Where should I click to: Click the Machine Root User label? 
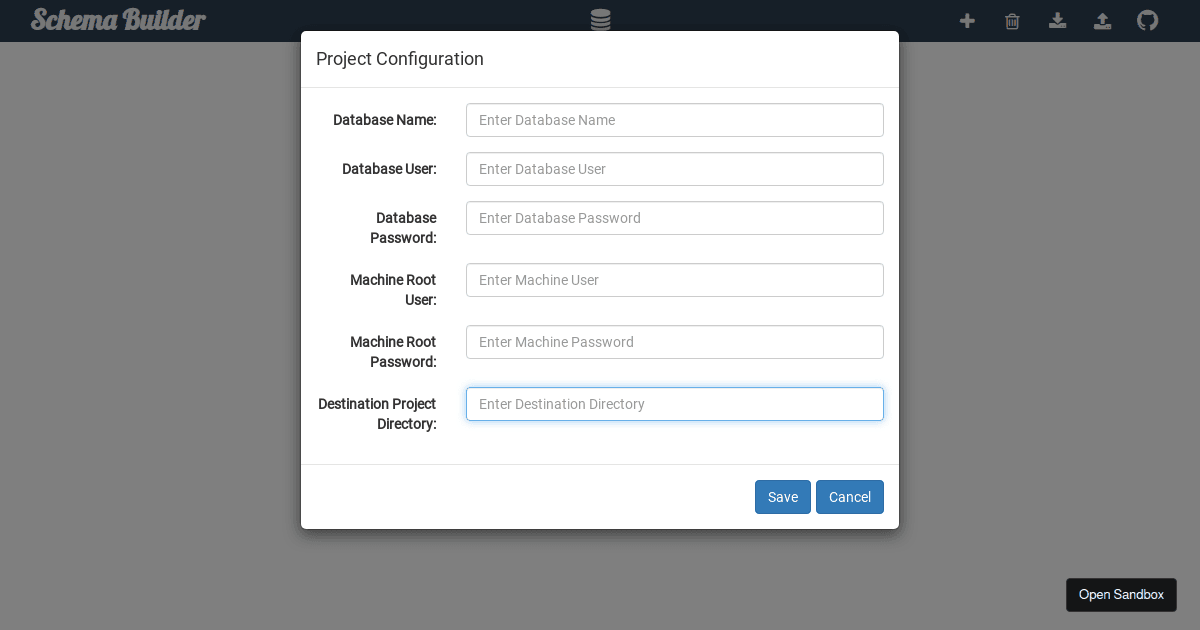pos(393,290)
